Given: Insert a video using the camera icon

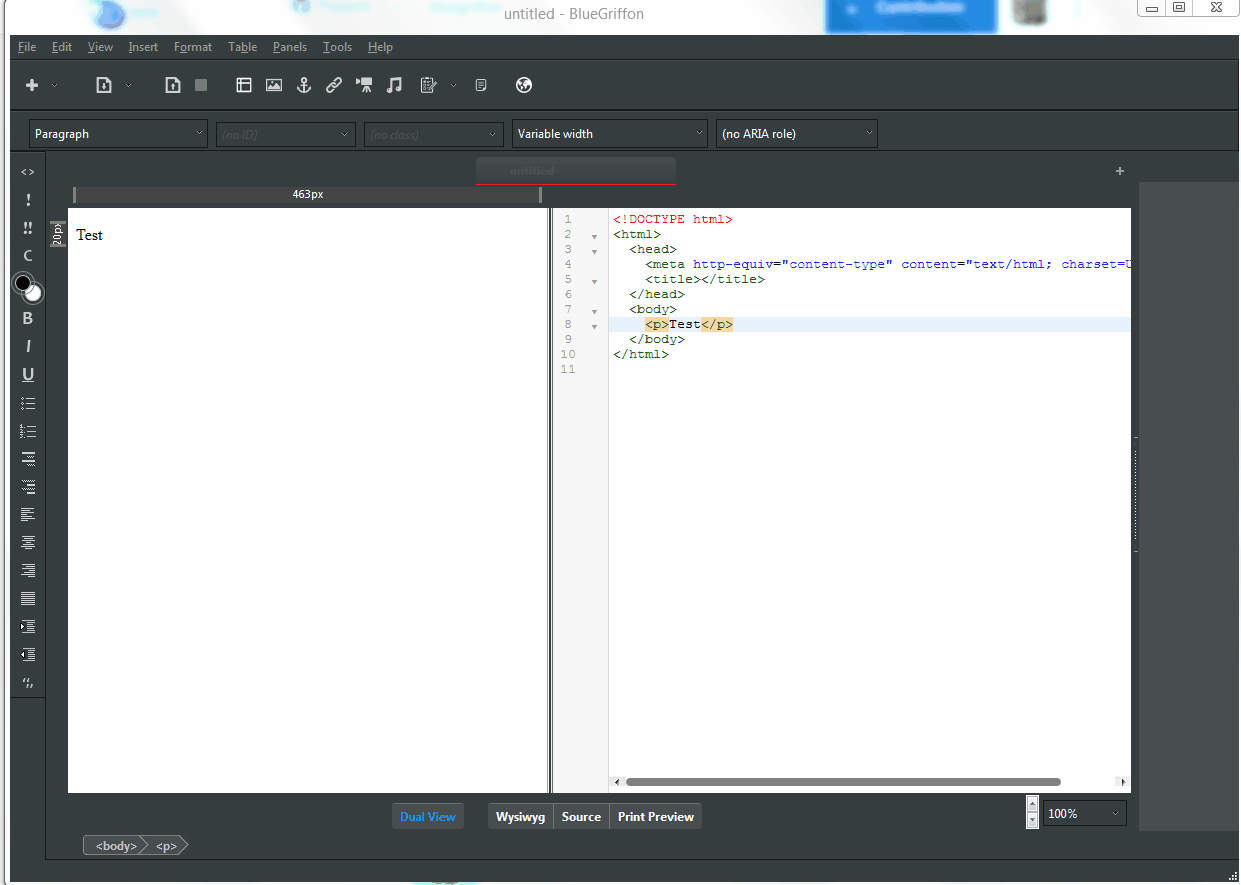Looking at the screenshot, I should point(364,86).
